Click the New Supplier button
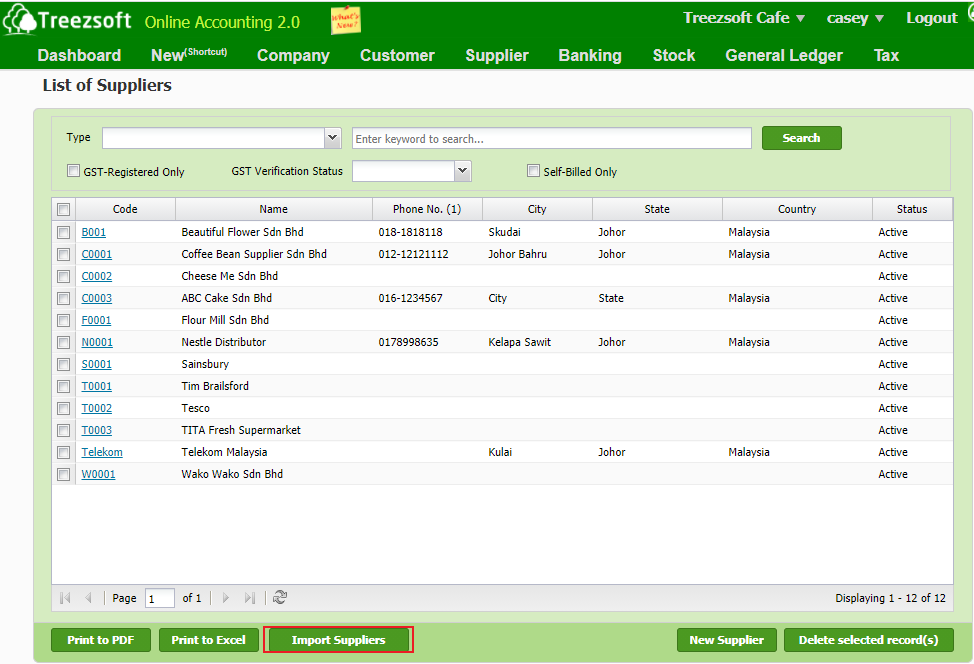Image resolution: width=974 pixels, height=664 pixels. click(x=726, y=640)
